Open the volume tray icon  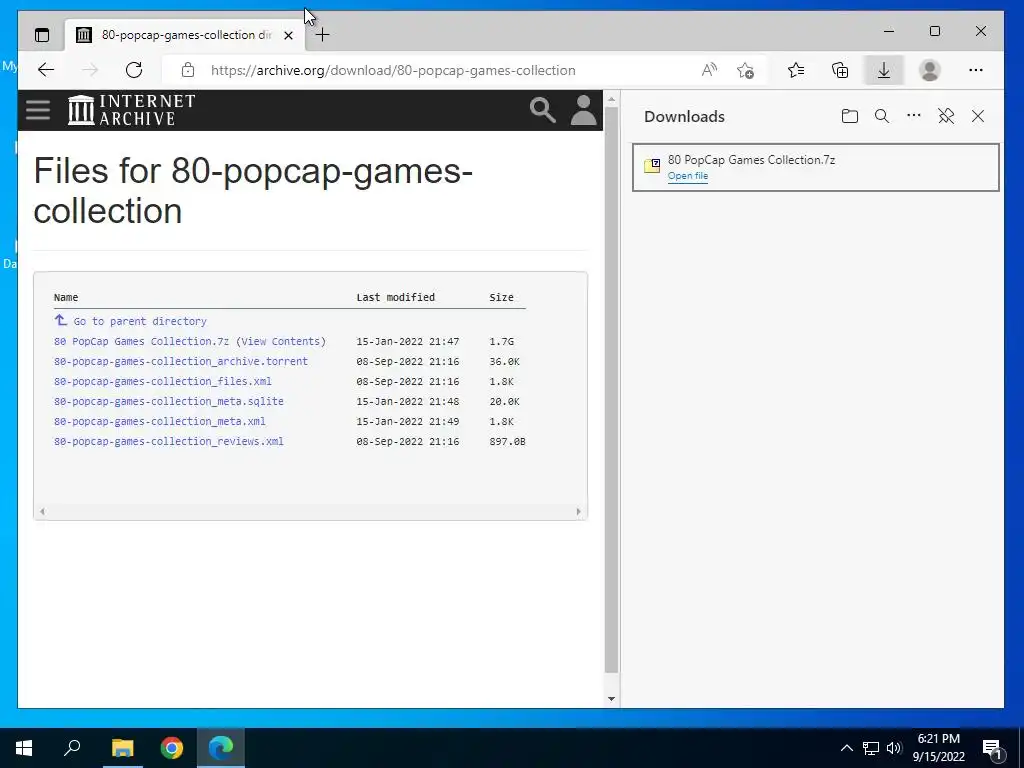click(x=894, y=748)
